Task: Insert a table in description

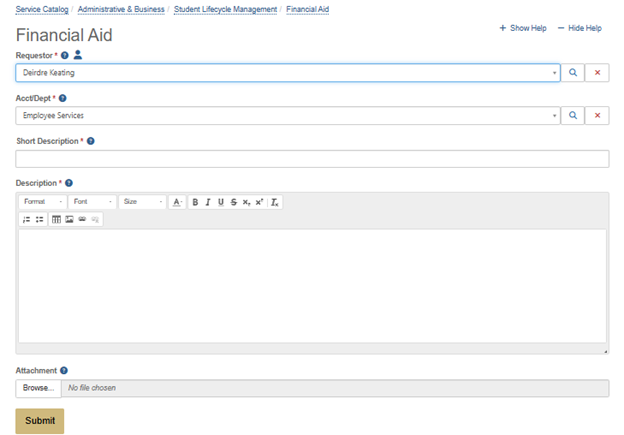Action: click(x=57, y=219)
